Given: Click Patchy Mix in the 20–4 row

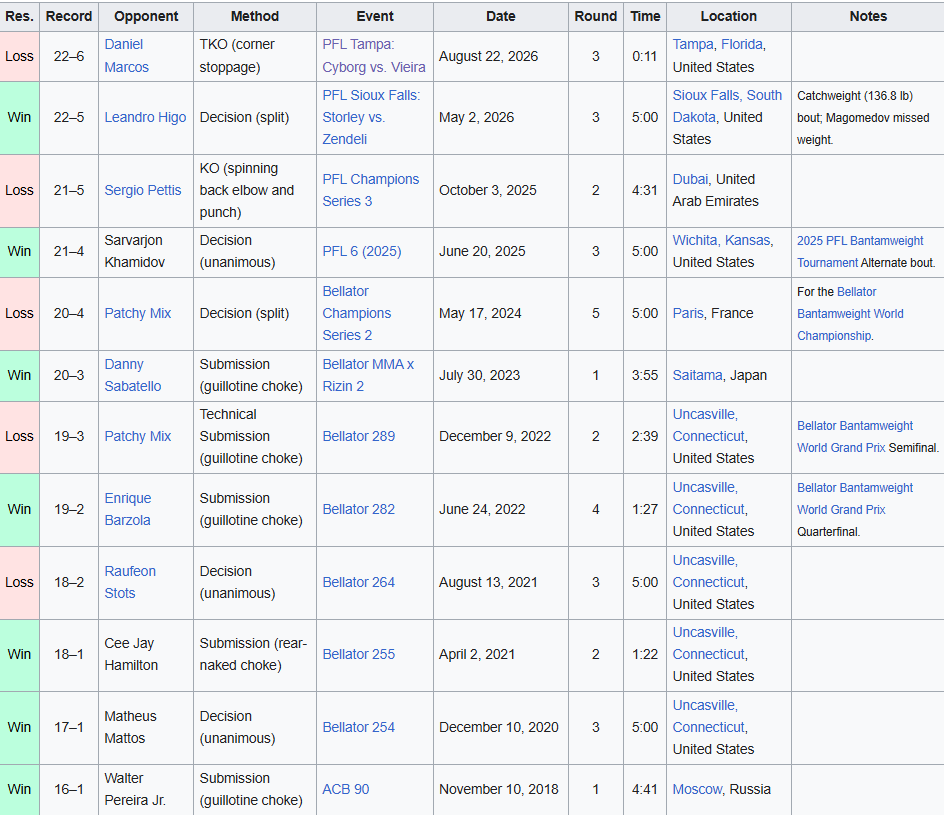Looking at the screenshot, I should [137, 313].
